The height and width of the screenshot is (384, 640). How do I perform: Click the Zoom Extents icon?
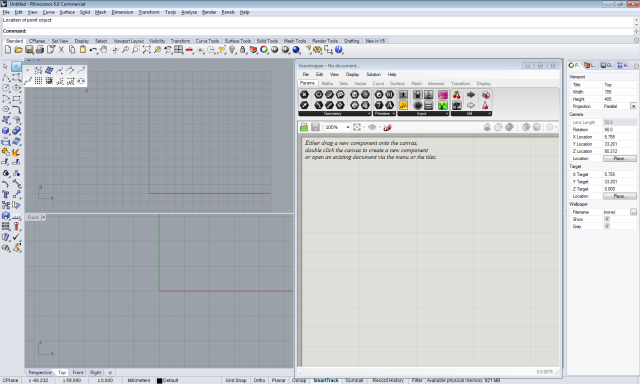point(147,50)
